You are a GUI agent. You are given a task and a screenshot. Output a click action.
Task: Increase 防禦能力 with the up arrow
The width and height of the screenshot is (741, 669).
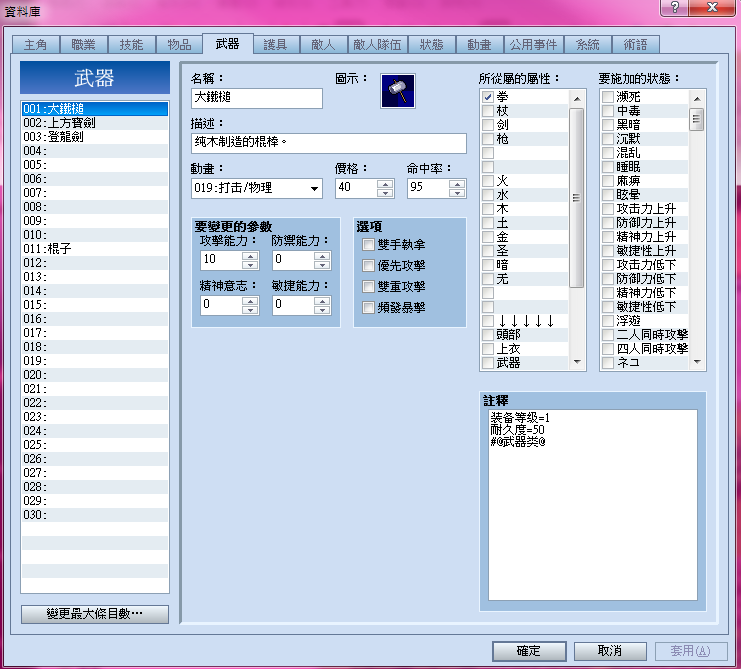322,256
